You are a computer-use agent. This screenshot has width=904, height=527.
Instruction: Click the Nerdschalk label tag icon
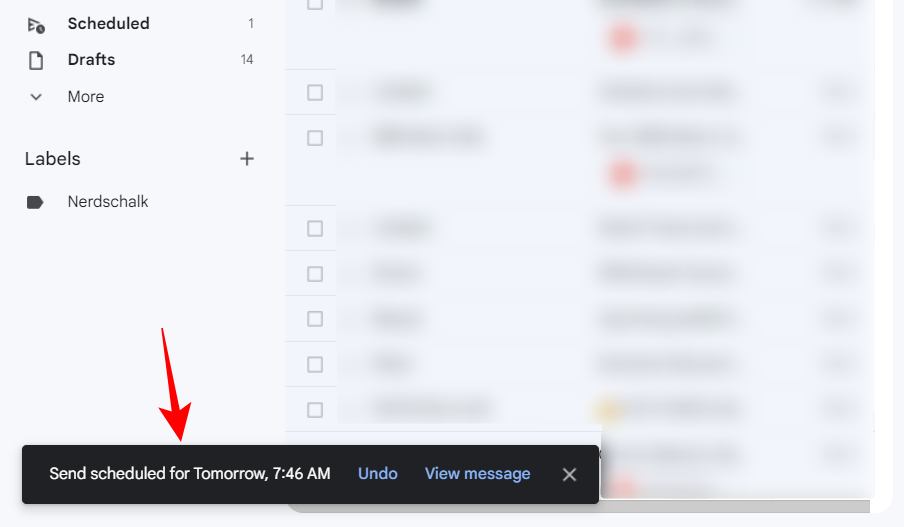[x=35, y=202]
